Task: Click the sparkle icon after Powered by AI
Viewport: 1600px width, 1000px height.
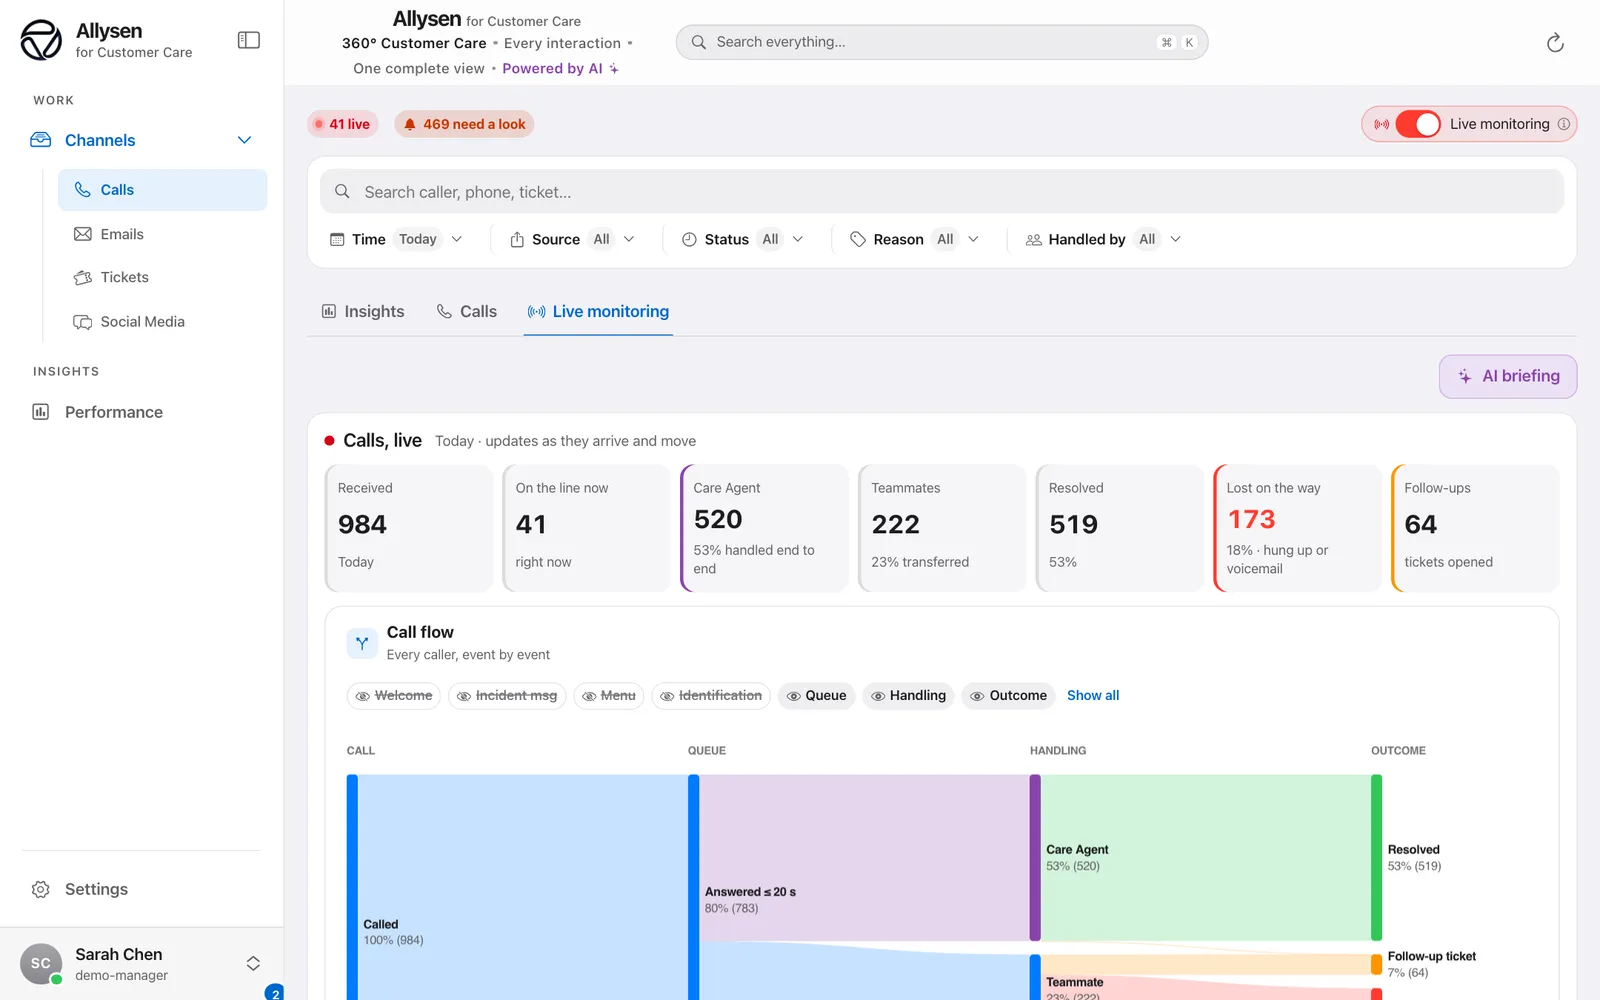Action: tap(614, 69)
